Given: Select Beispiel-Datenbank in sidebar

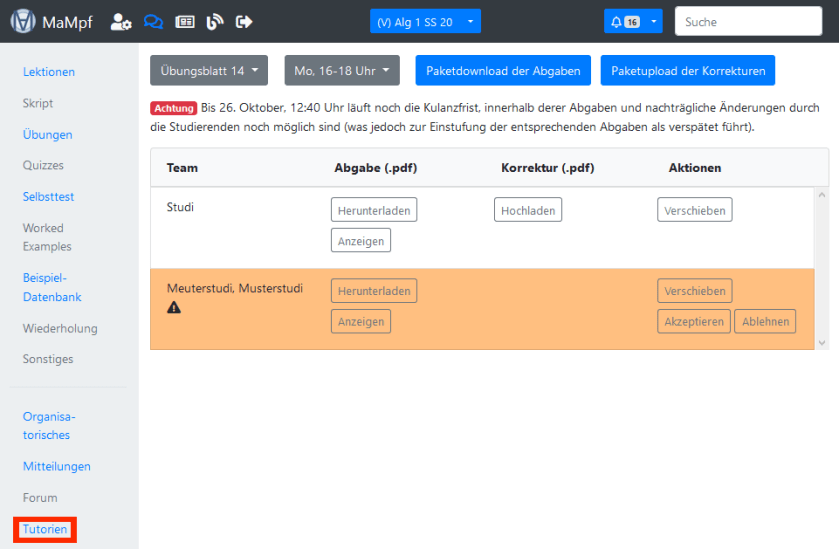Looking at the screenshot, I should 52,287.
